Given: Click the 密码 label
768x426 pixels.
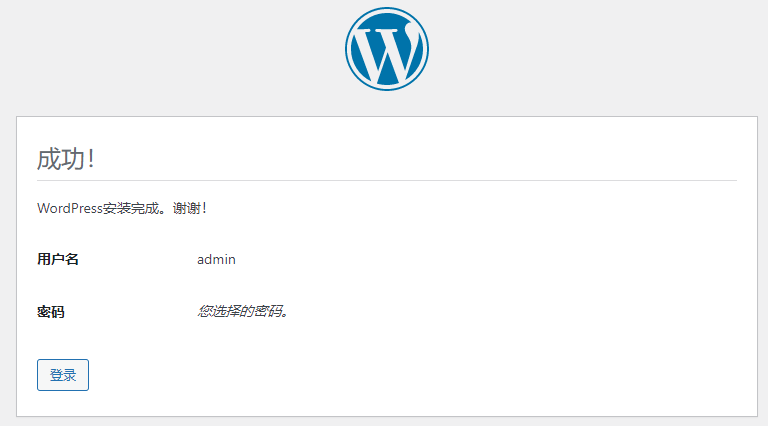Looking at the screenshot, I should coord(51,312).
